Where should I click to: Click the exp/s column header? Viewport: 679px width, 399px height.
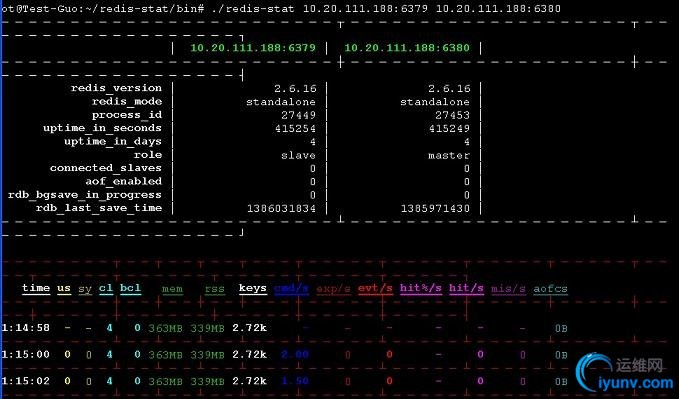pyautogui.click(x=333, y=289)
